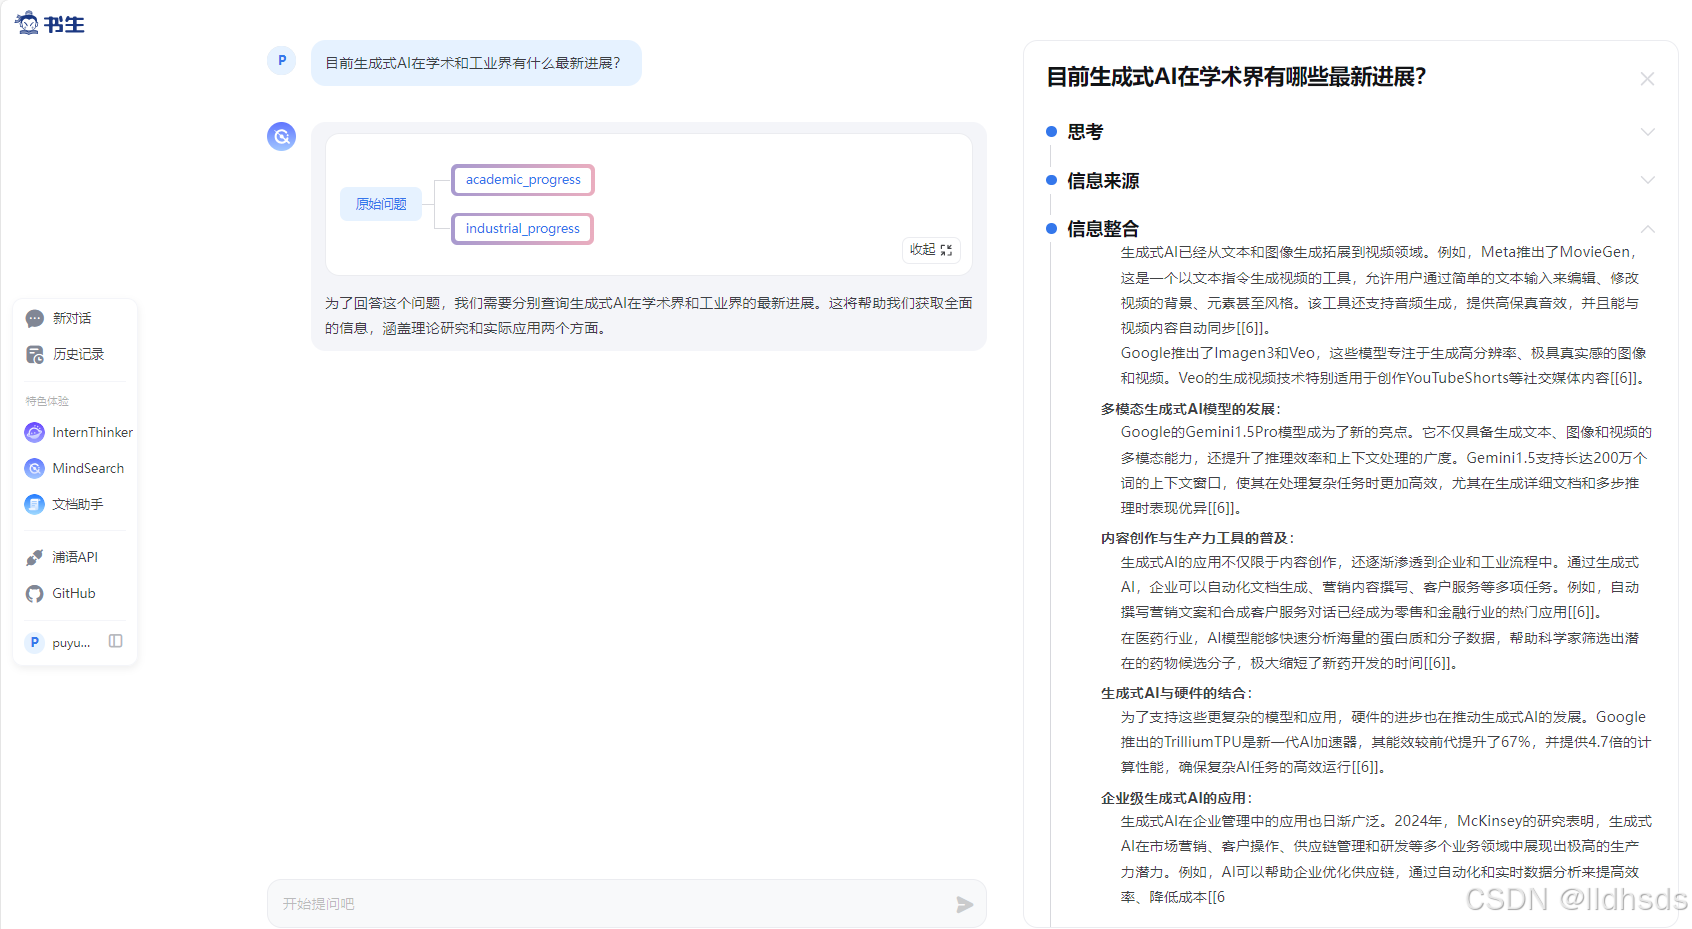Toggle the sidebar collapse panel icon

(x=116, y=641)
